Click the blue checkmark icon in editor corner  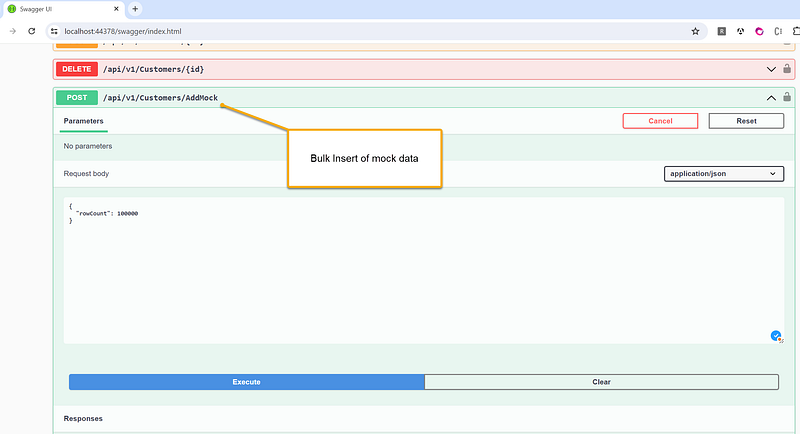tap(776, 336)
